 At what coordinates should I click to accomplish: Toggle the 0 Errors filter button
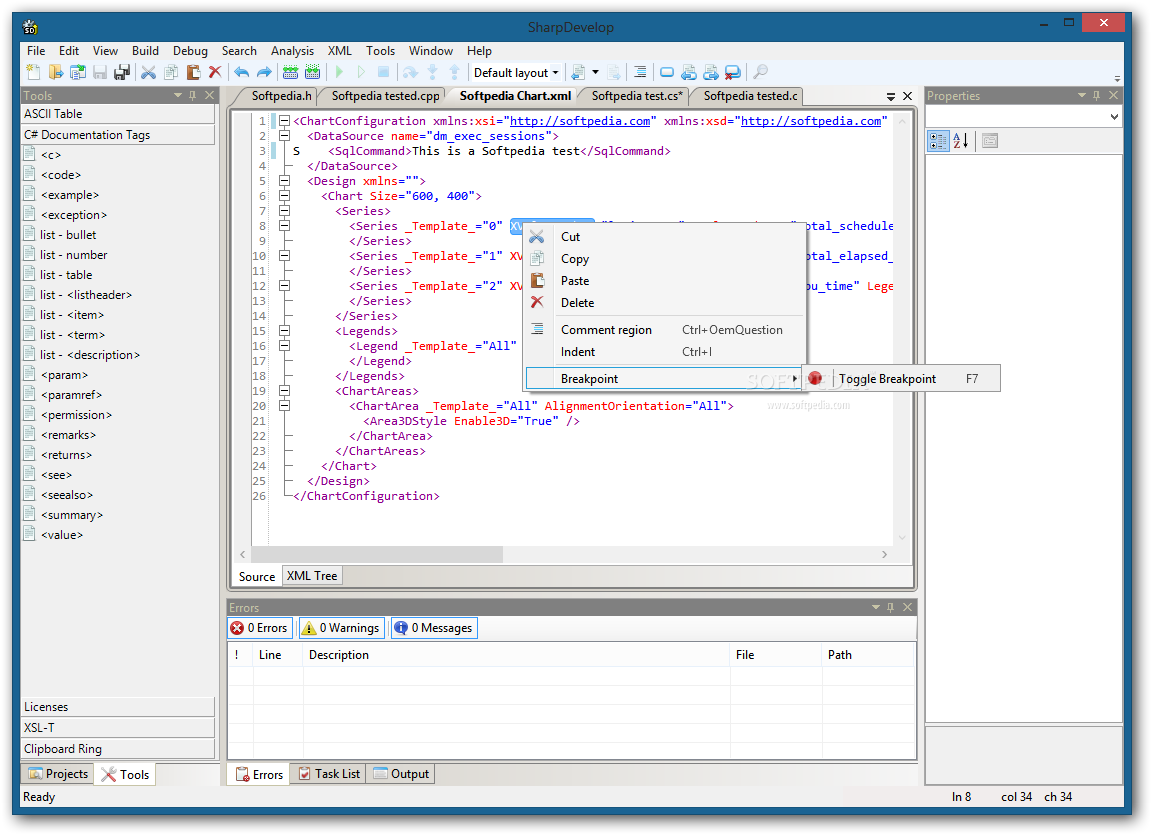point(260,628)
